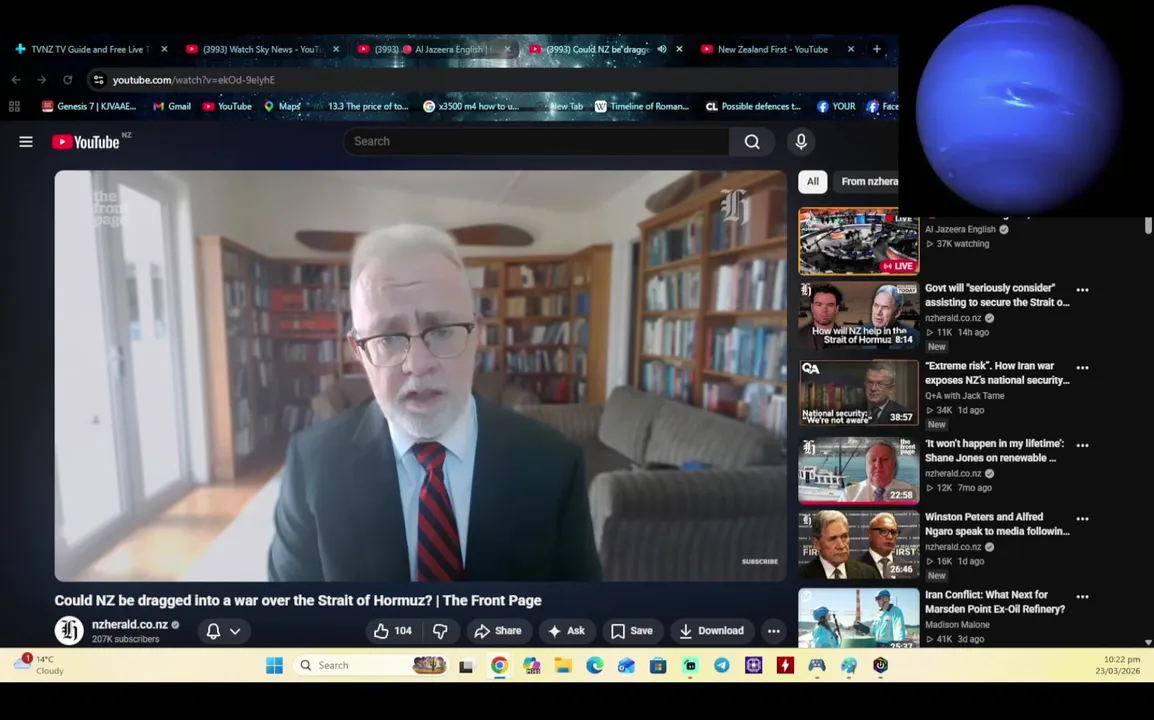Click the search magnifier button on YouTube
This screenshot has width=1154, height=720.
tap(751, 141)
